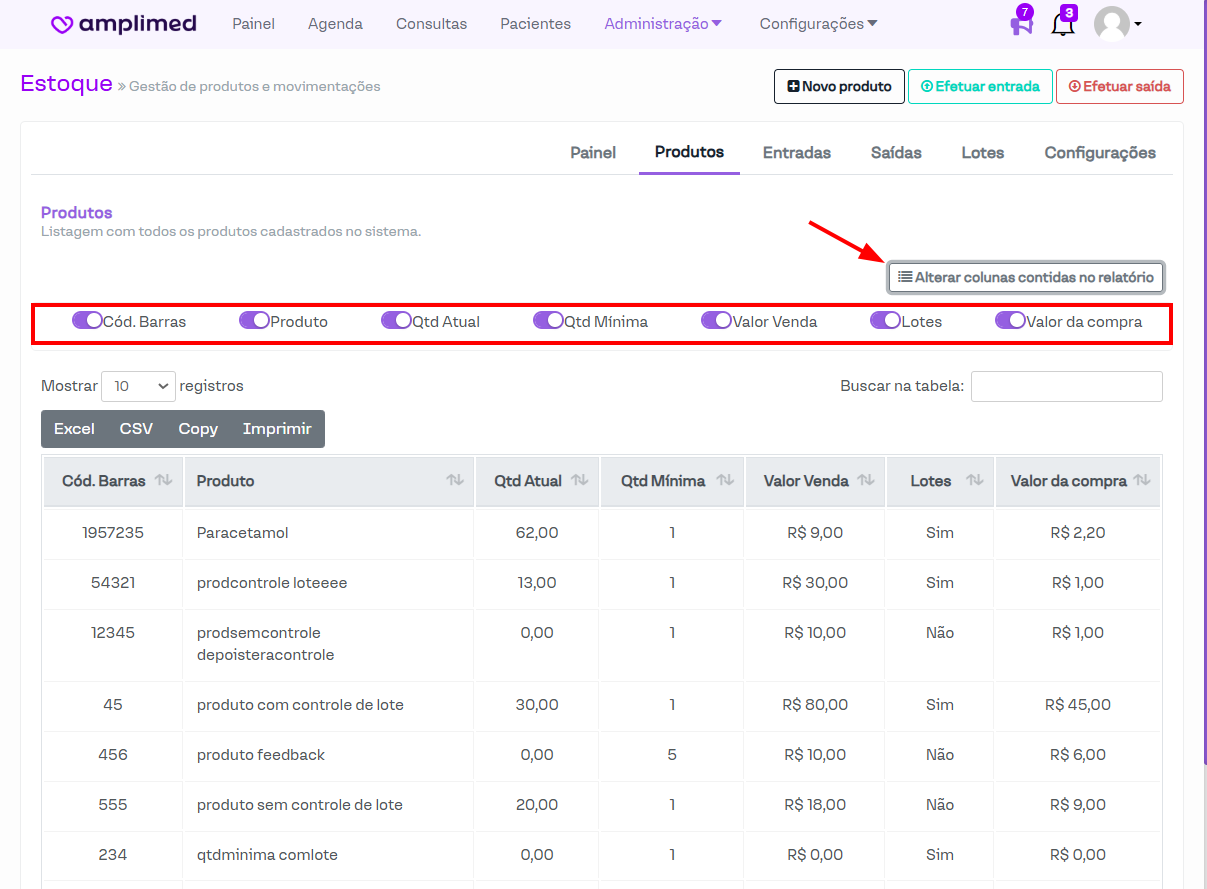
Task: Click the Amplimed heart logo
Action: 63,24
